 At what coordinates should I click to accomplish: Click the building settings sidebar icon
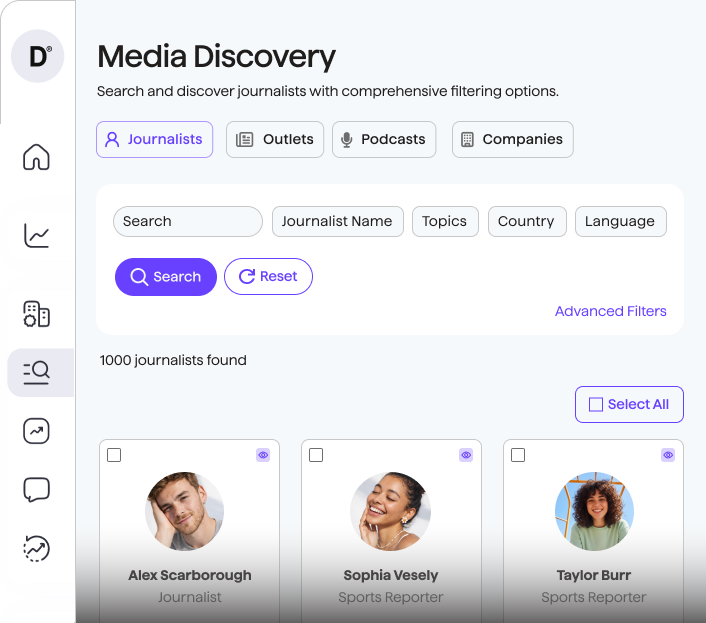point(37,314)
